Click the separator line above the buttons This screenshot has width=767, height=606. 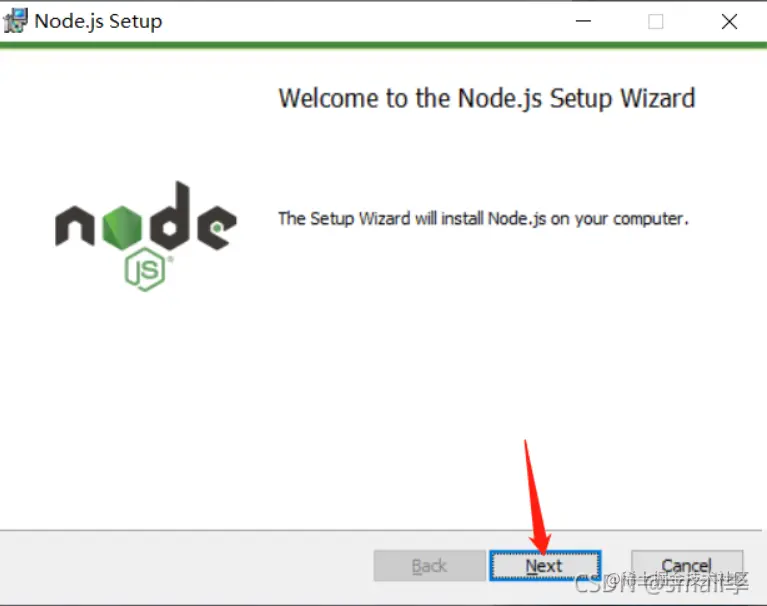(x=381, y=530)
